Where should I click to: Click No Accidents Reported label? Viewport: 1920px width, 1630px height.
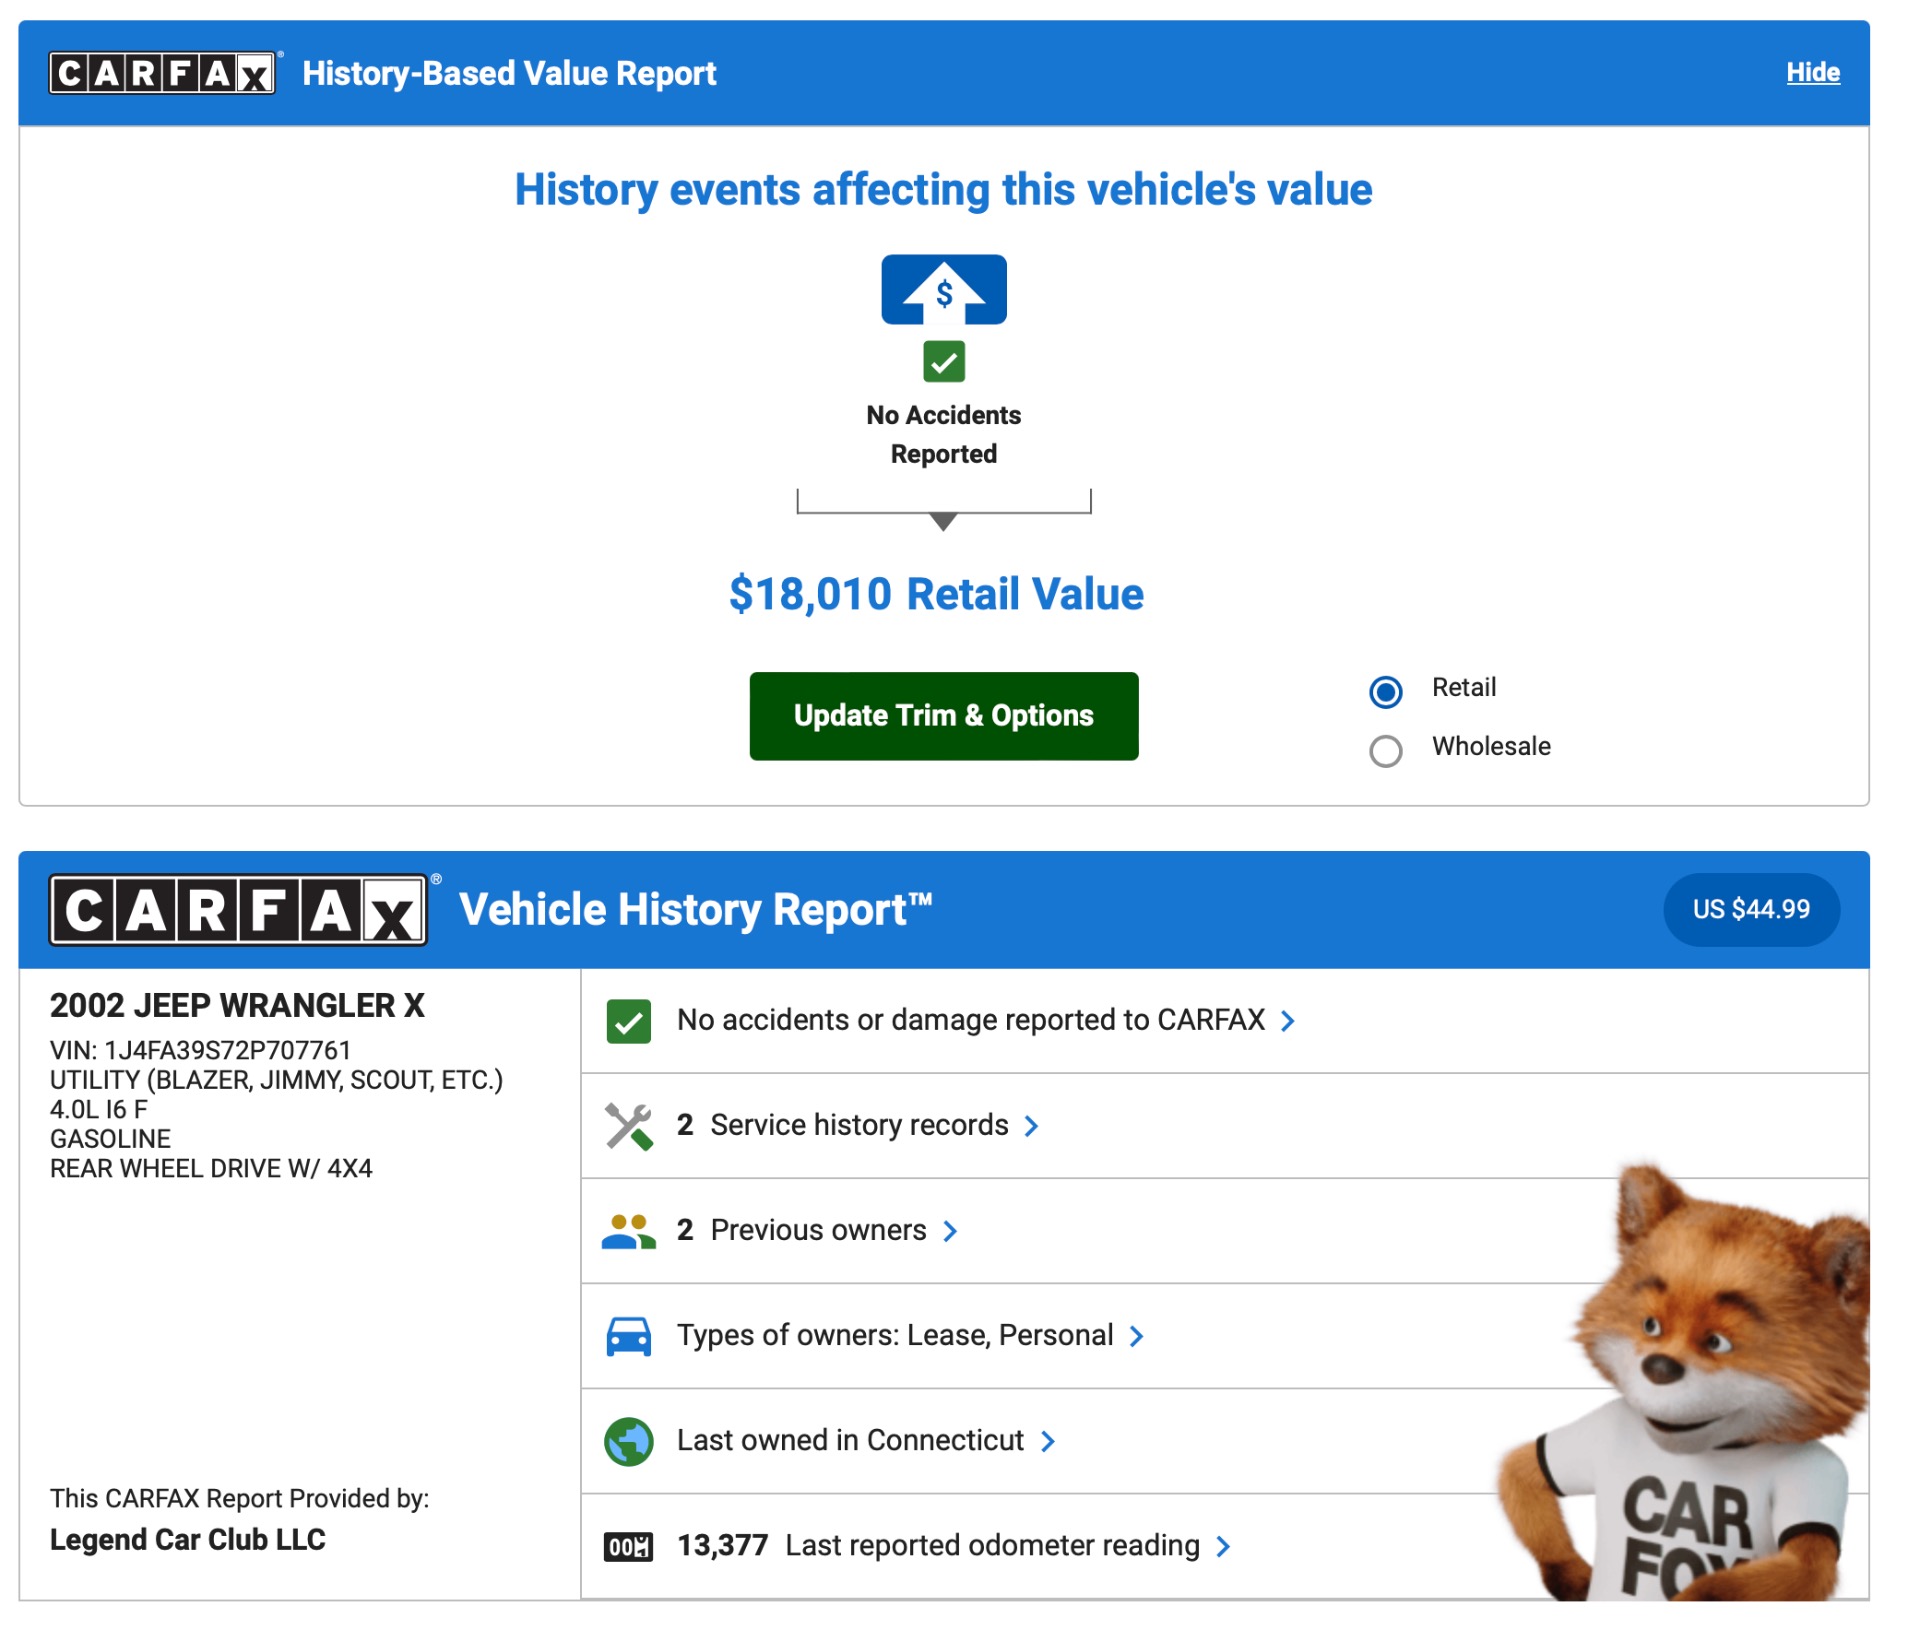943,434
